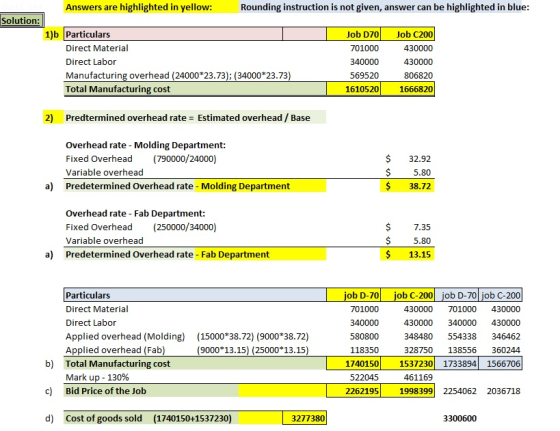Screen dimensions: 560x431
Task: Select the '(15000*38.72) (9000*38.72)' formula cell
Action: pos(252,336)
